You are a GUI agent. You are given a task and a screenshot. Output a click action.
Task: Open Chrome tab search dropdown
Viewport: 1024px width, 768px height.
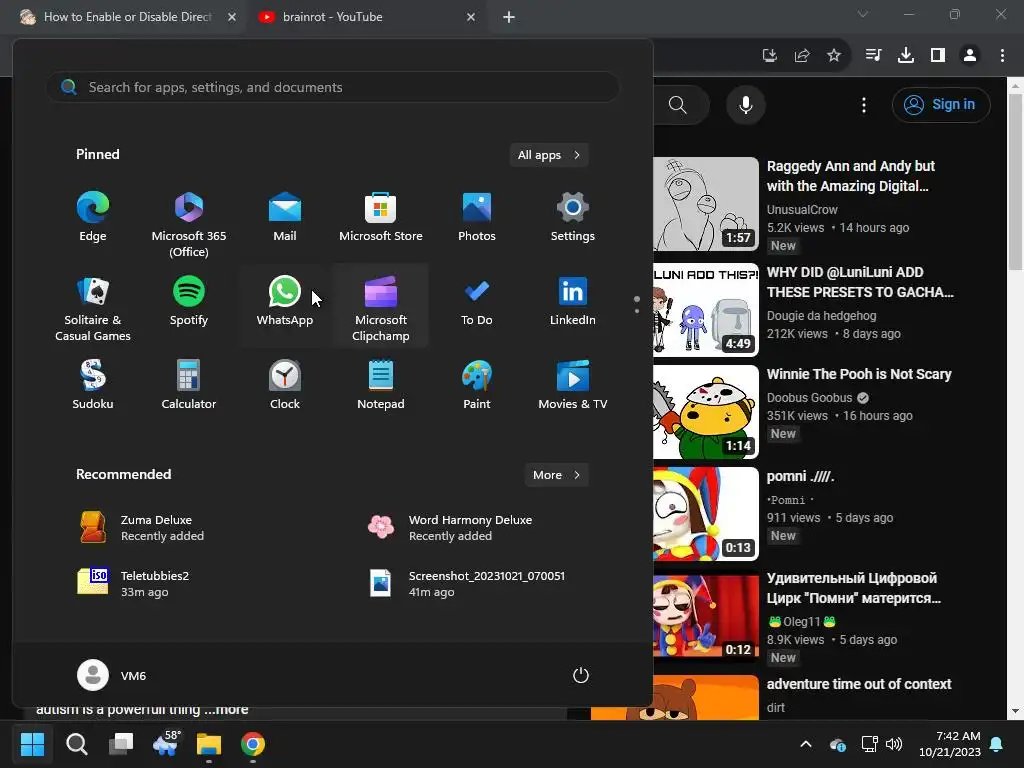863,14
